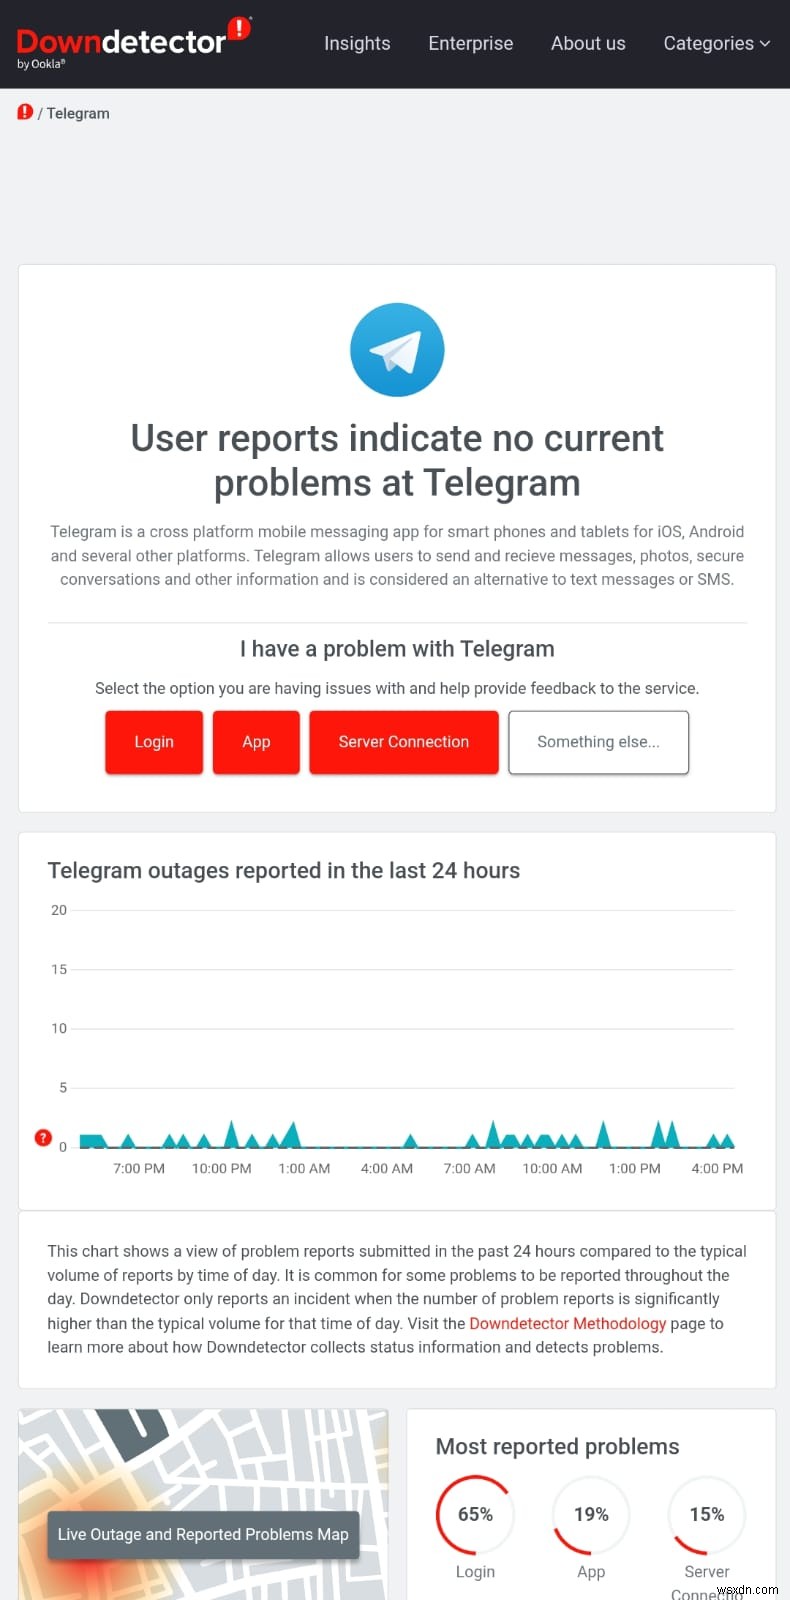Viewport: 790px width, 1600px height.
Task: Click the 4:00 AM chart time label
Action: coord(387,1168)
